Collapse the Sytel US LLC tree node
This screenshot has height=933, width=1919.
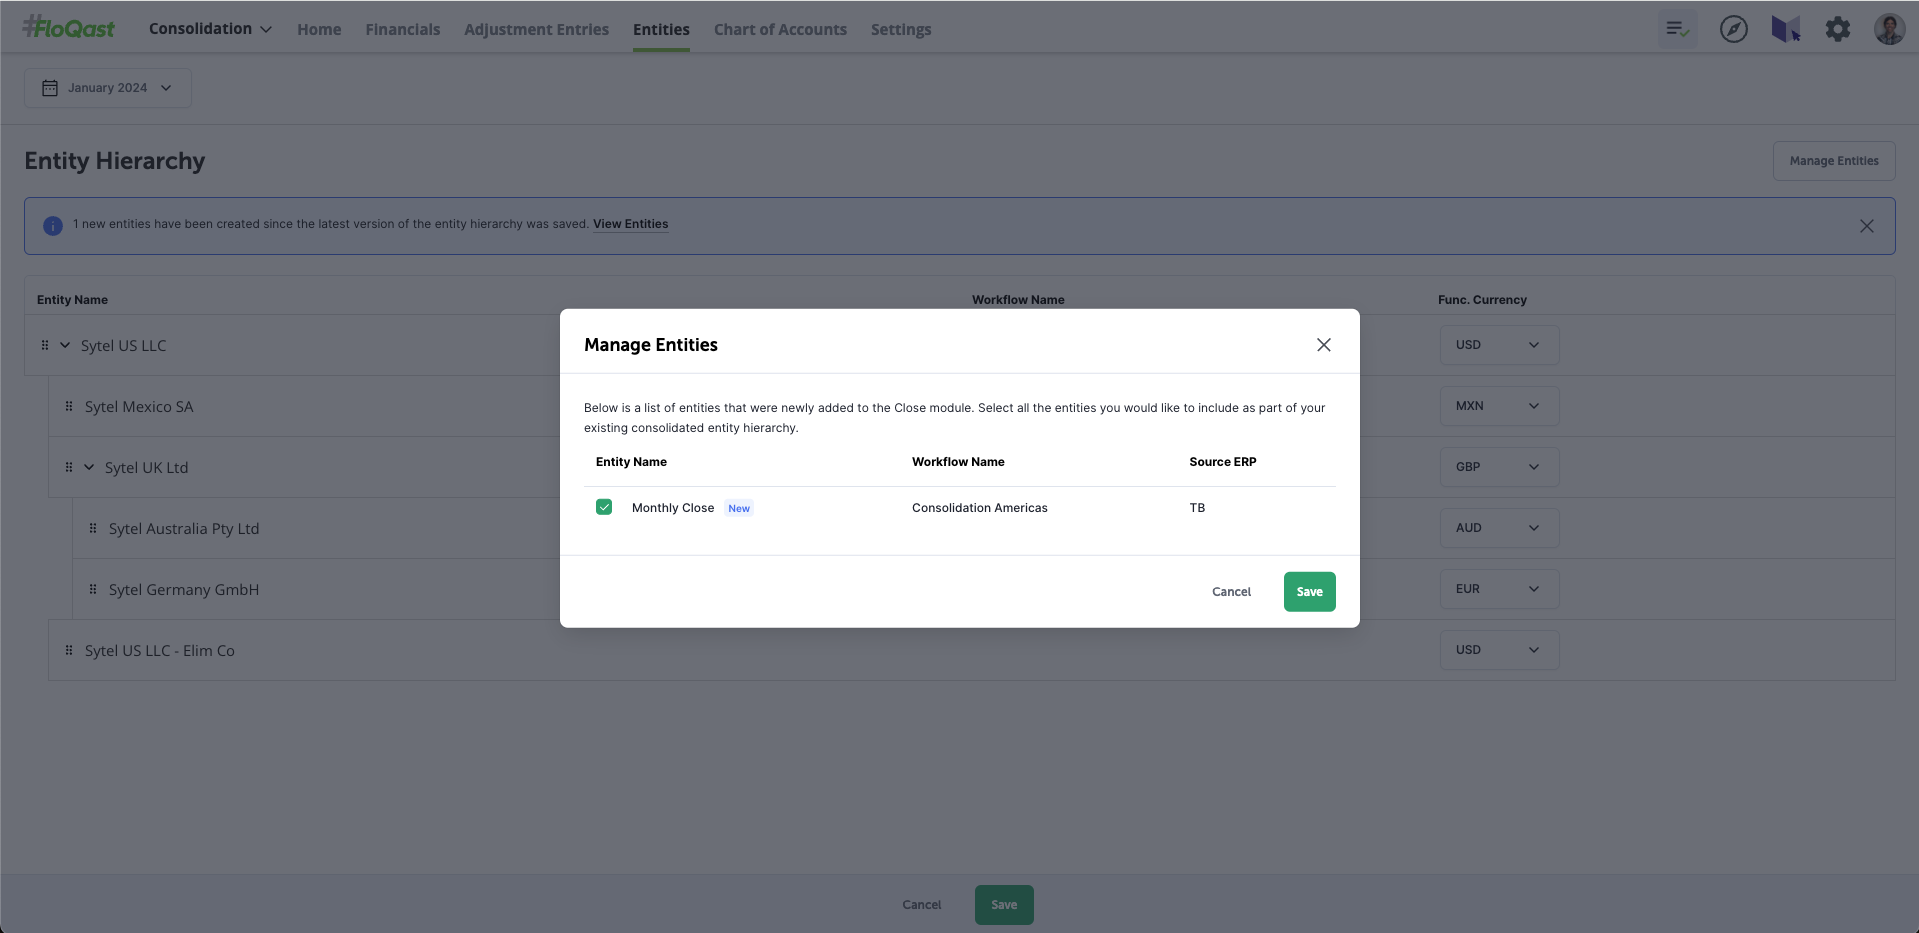65,345
